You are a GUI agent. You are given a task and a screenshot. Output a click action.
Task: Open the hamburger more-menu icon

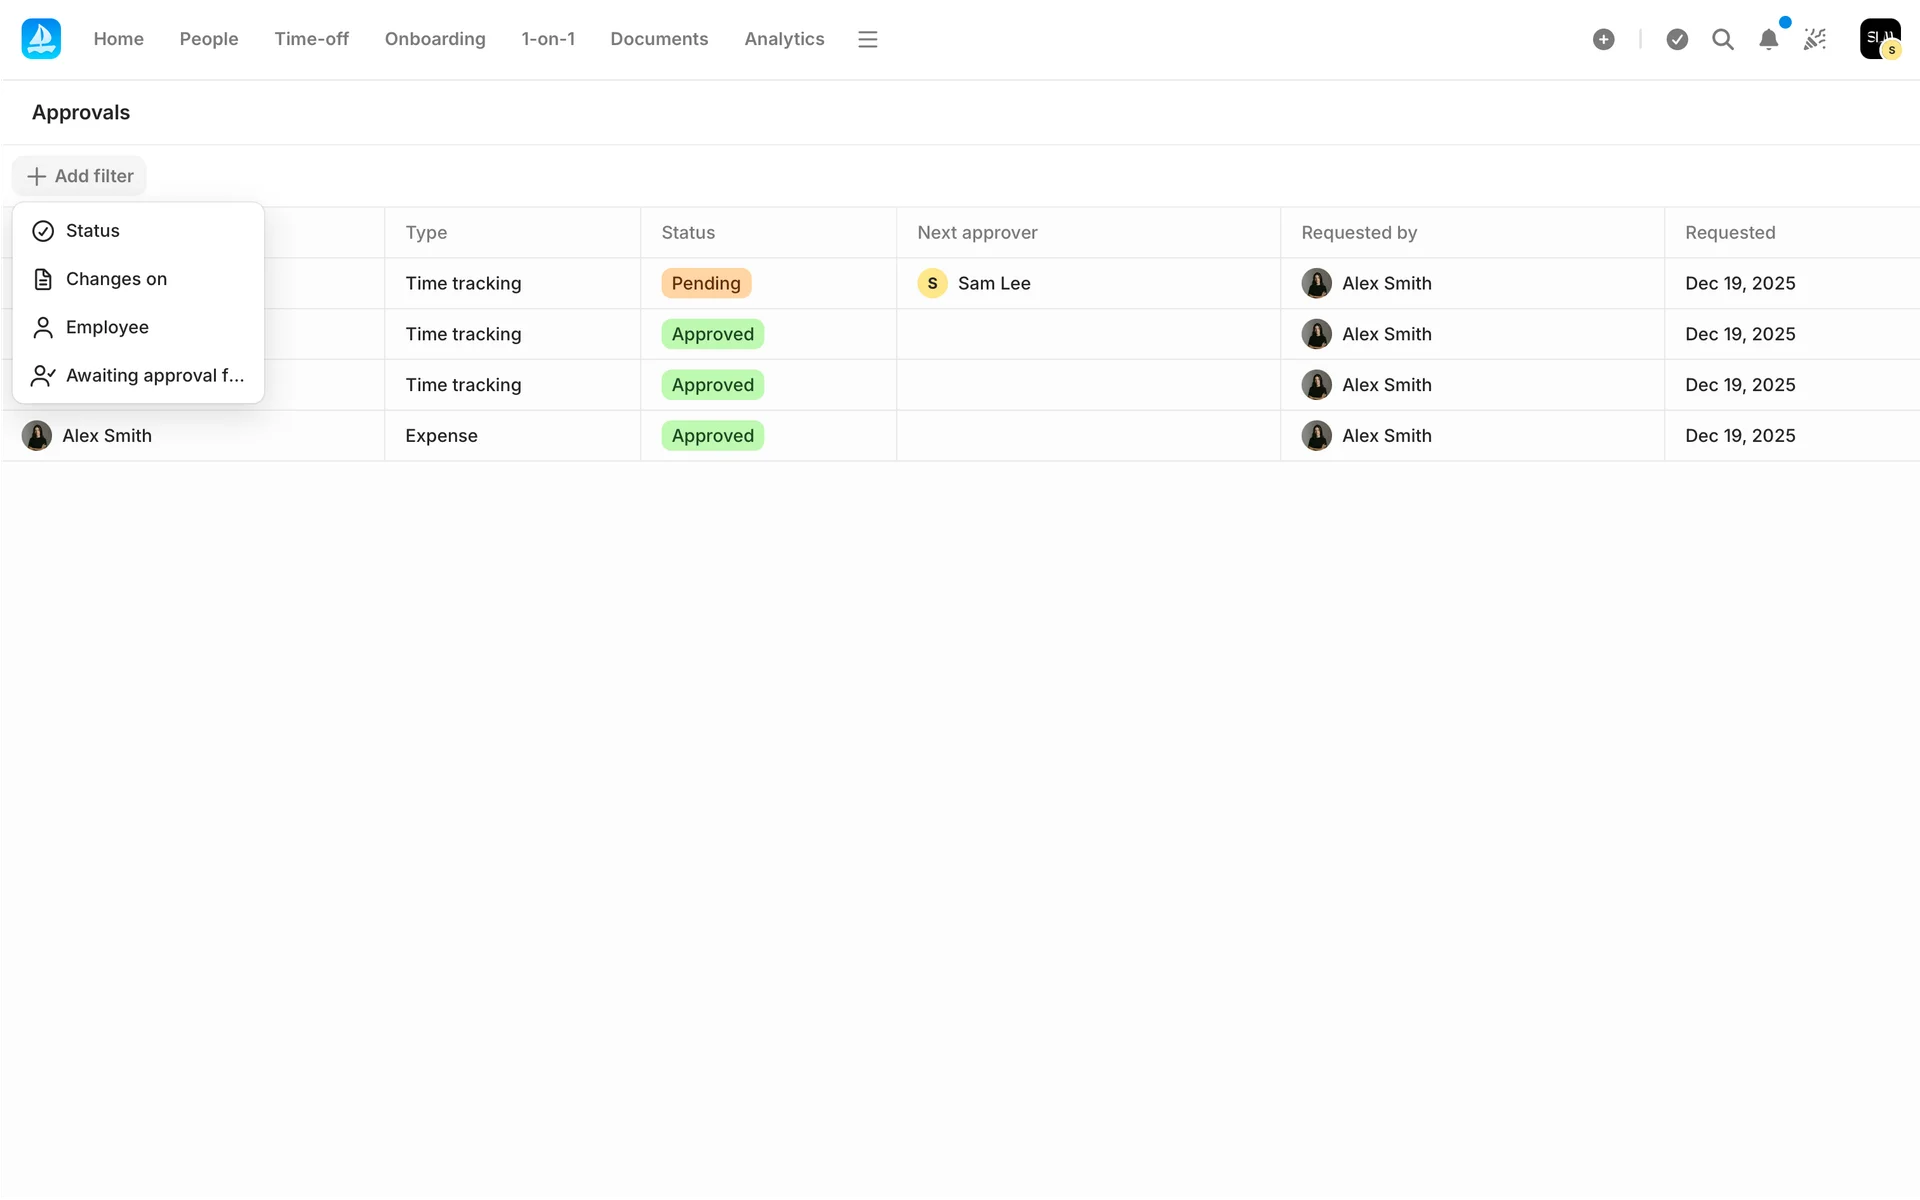click(x=867, y=39)
